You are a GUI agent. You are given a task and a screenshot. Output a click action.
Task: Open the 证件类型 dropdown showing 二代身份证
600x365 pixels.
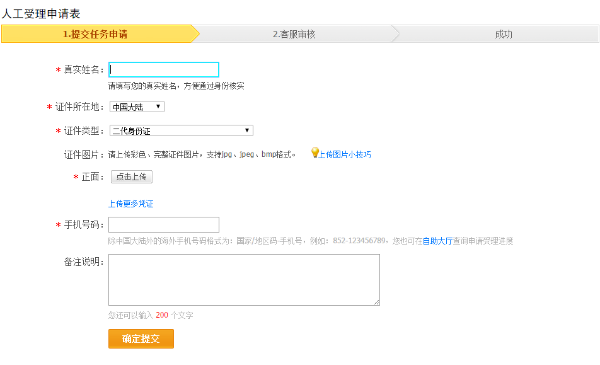click(x=181, y=130)
